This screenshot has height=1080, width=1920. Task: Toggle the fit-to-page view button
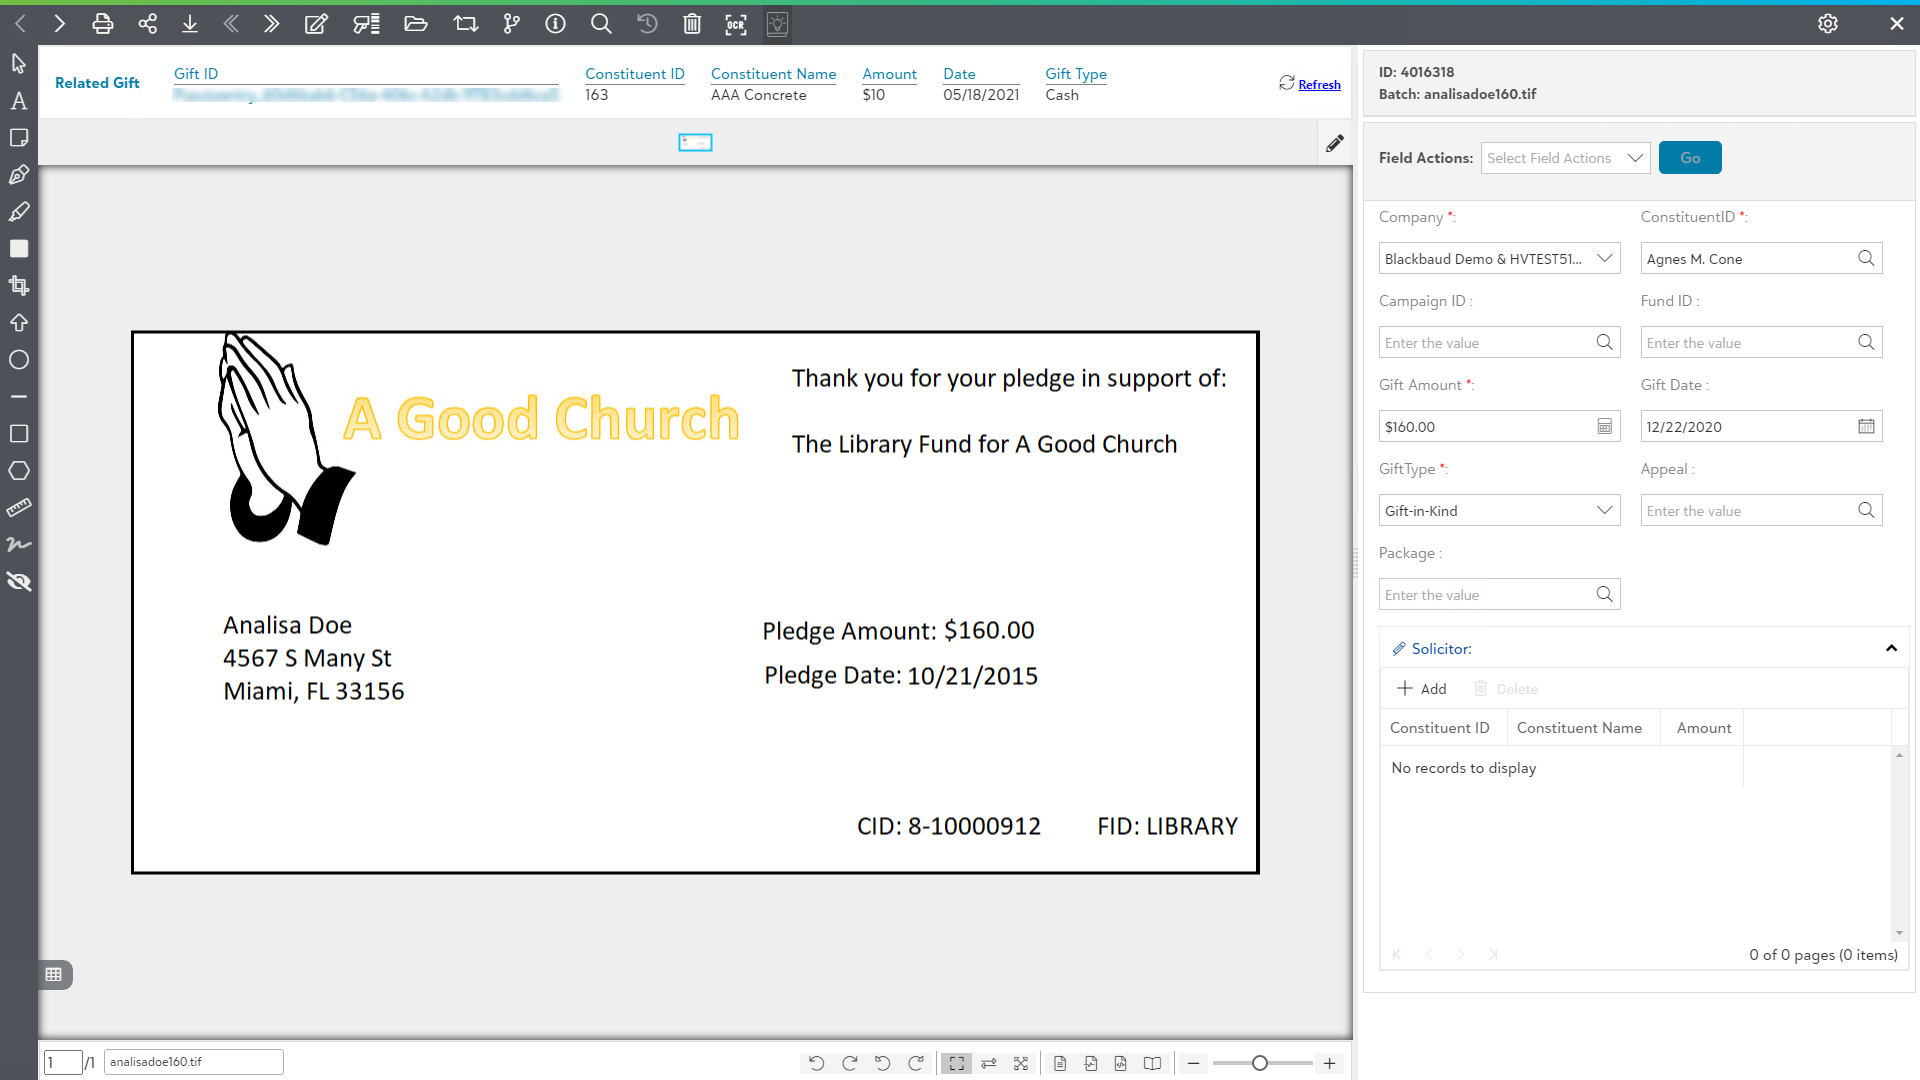coord(957,1063)
